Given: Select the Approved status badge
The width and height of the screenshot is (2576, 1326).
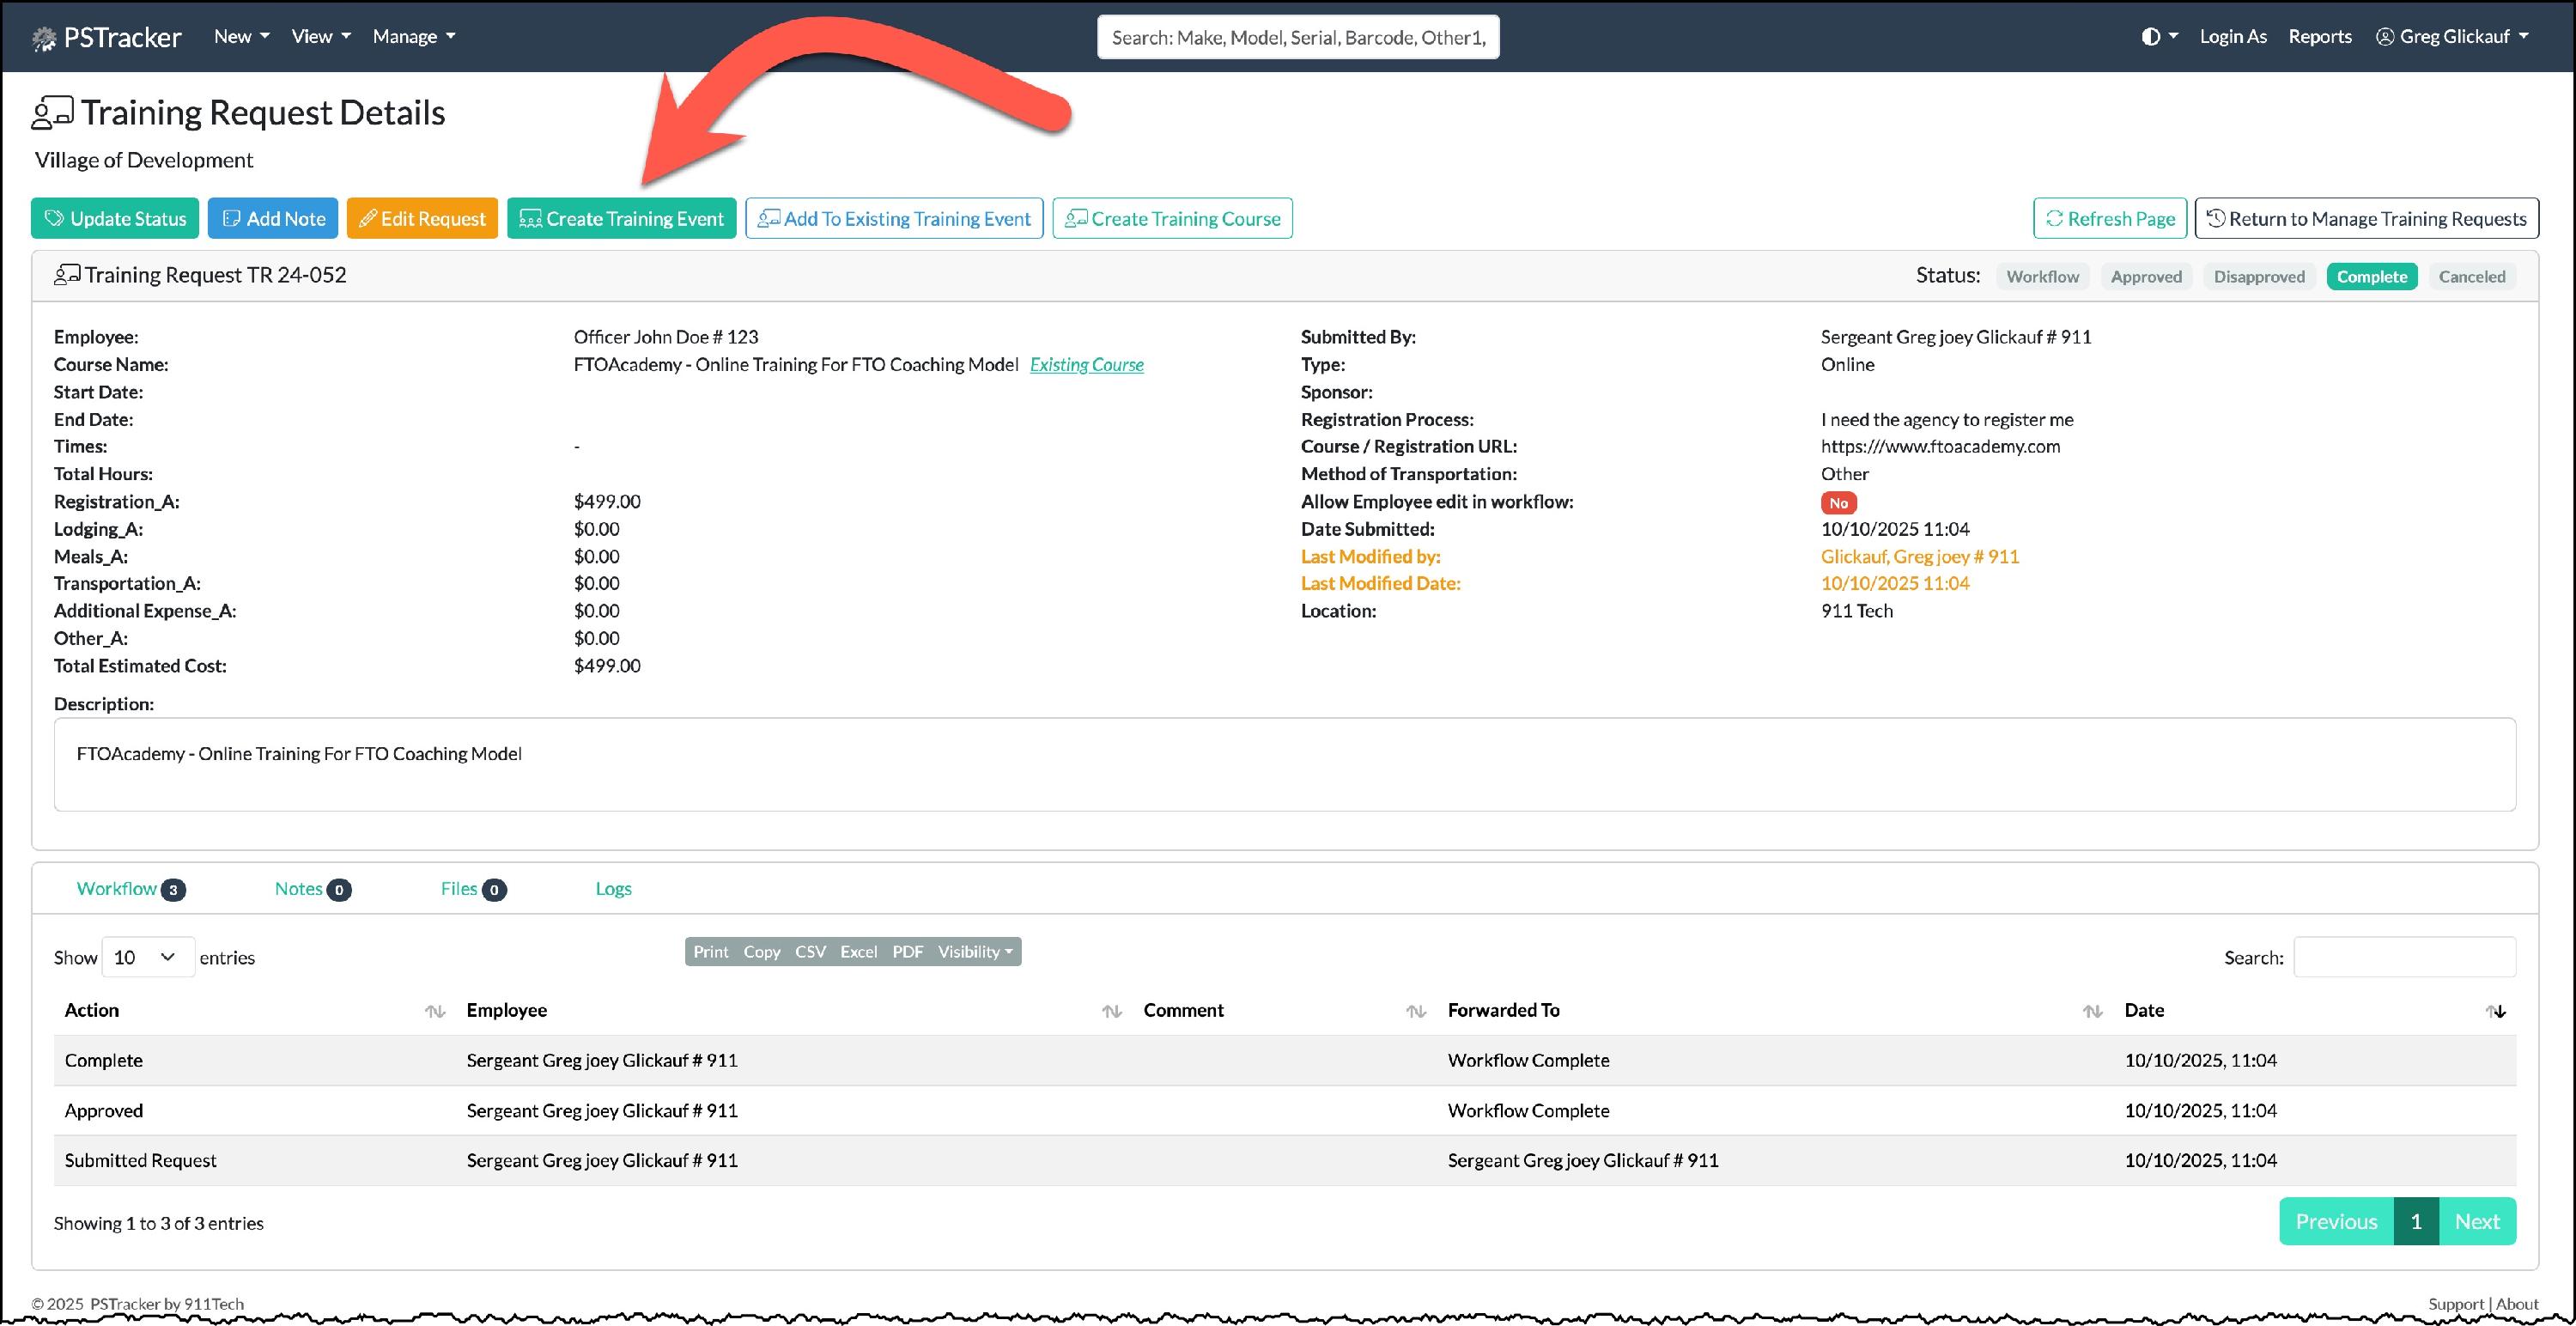Looking at the screenshot, I should tap(2146, 277).
